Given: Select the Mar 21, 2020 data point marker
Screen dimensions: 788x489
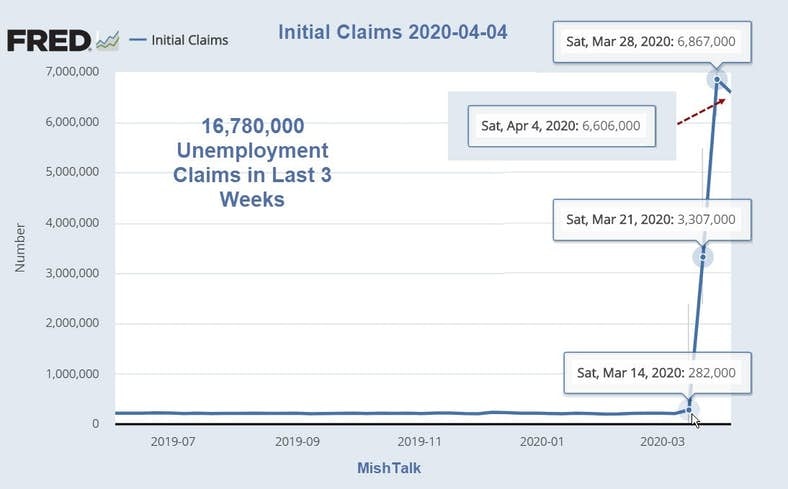Looking at the screenshot, I should (703, 257).
